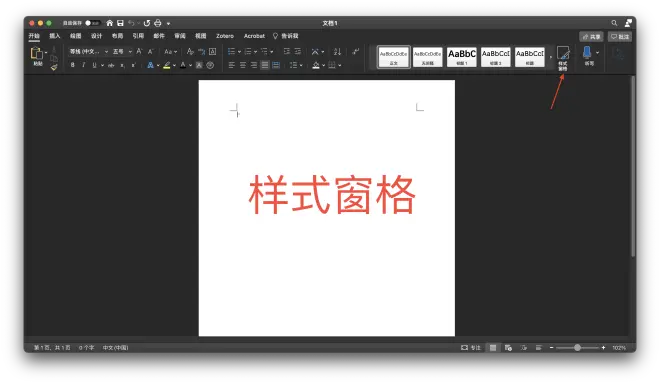Align text right
The height and width of the screenshot is (384, 660).
click(x=254, y=65)
